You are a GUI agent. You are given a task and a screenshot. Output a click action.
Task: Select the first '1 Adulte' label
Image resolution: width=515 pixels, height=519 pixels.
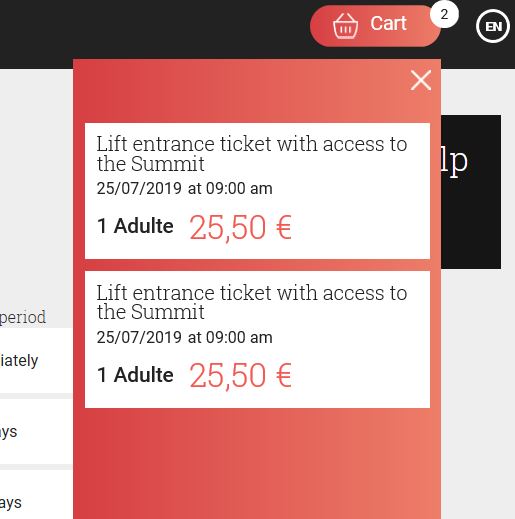pyautogui.click(x=135, y=226)
